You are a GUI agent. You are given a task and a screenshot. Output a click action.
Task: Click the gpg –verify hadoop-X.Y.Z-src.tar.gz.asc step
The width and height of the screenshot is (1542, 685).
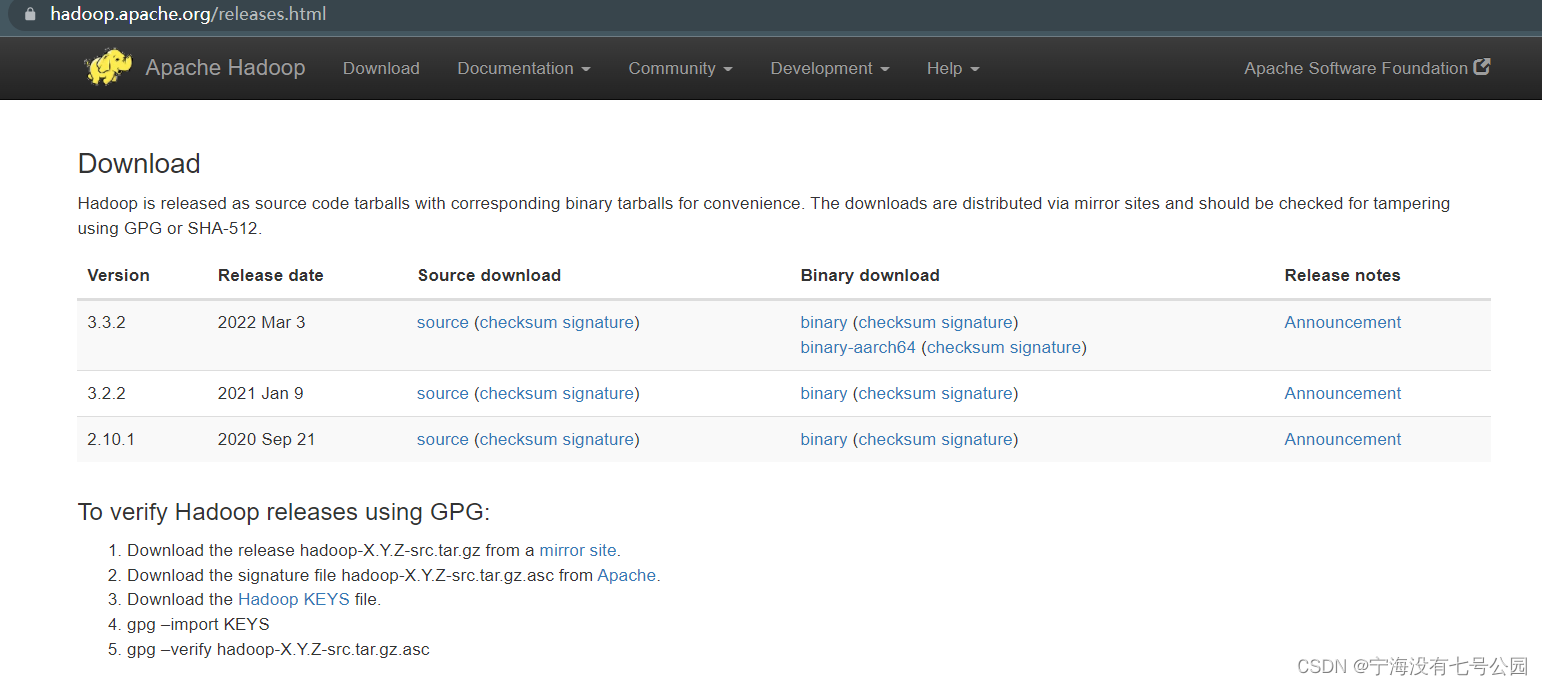pyautogui.click(x=278, y=649)
